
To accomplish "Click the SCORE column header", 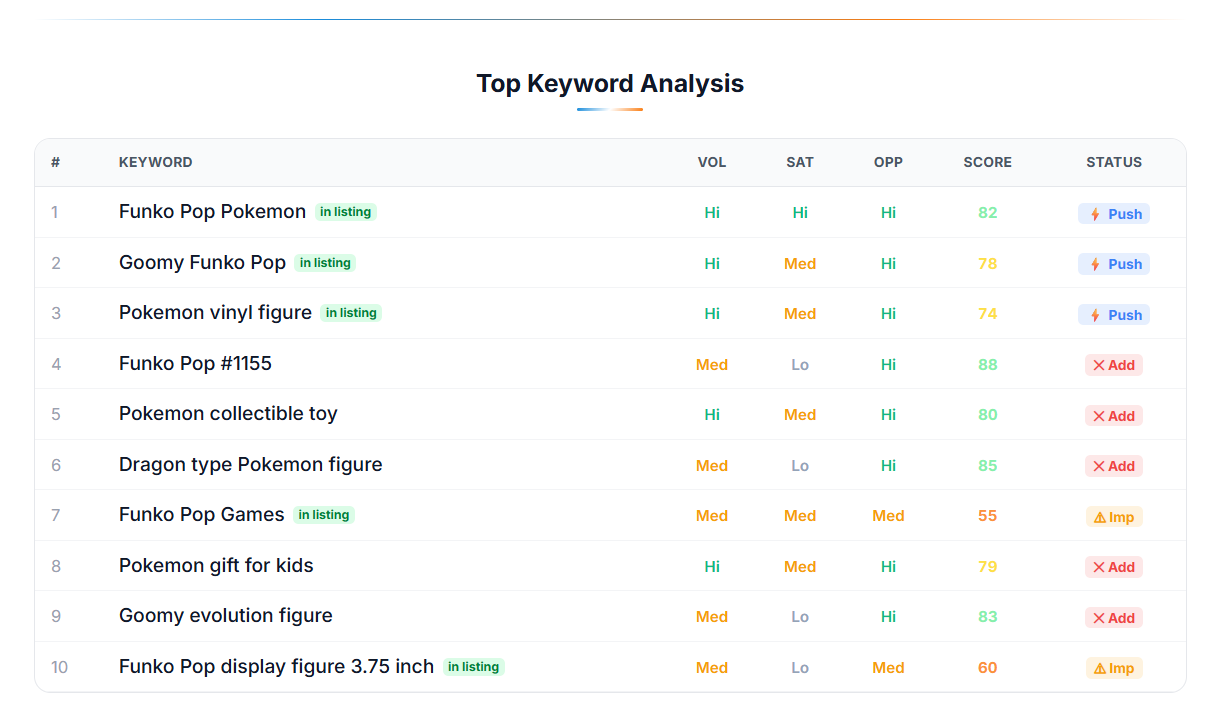I will pos(988,162).
